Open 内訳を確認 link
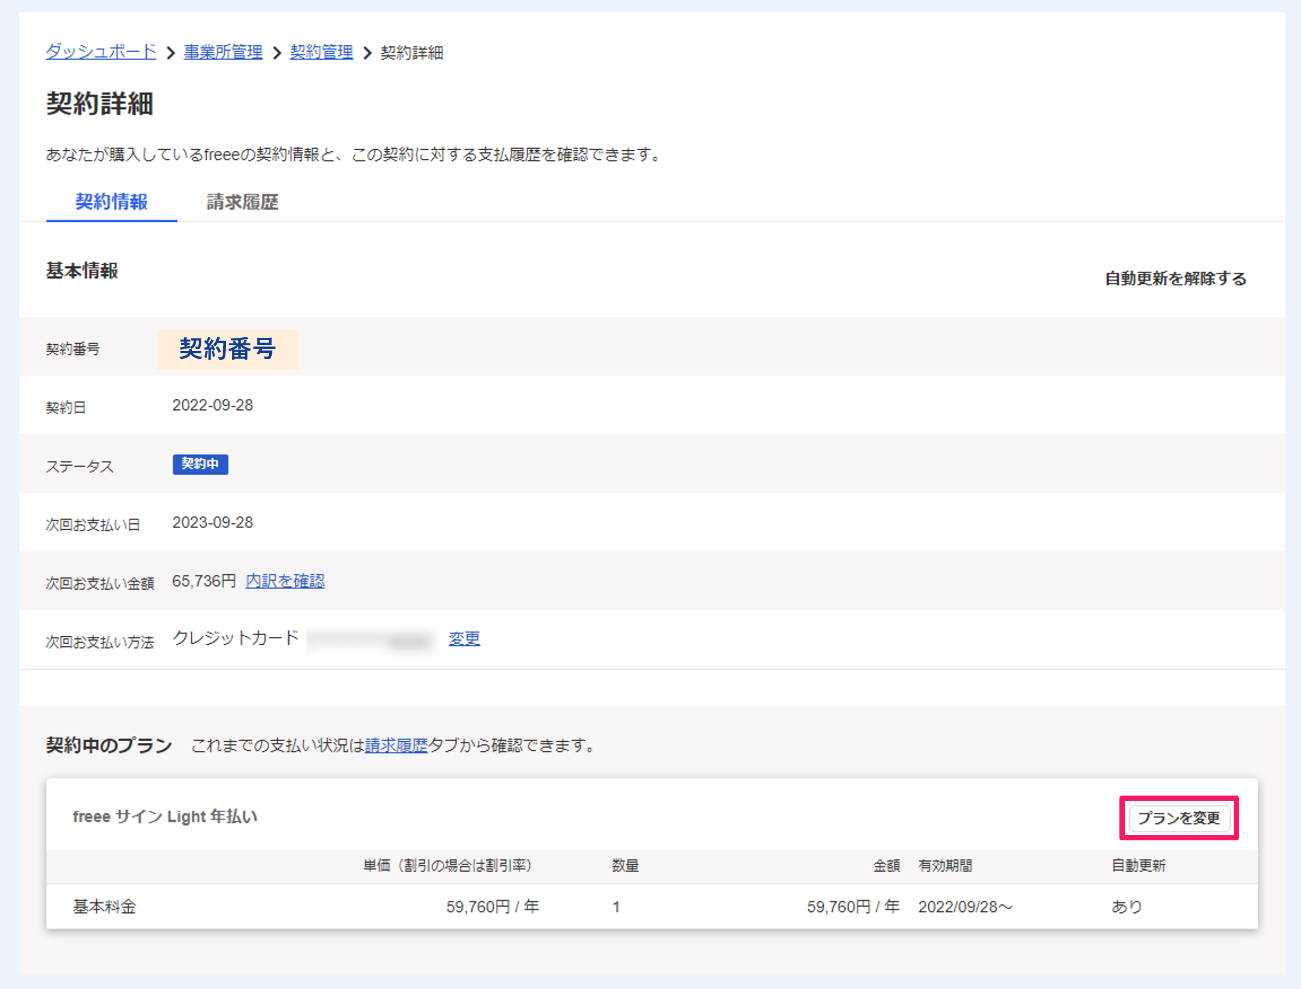 285,581
